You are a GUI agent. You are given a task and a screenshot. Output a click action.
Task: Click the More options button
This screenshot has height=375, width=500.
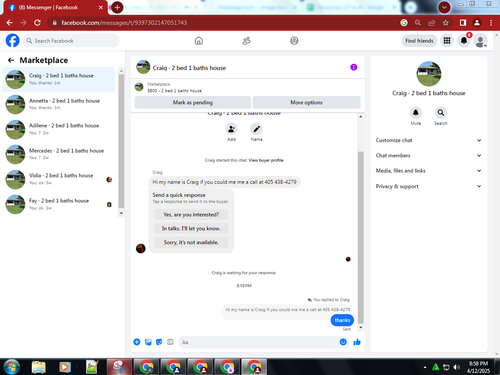pyautogui.click(x=306, y=102)
